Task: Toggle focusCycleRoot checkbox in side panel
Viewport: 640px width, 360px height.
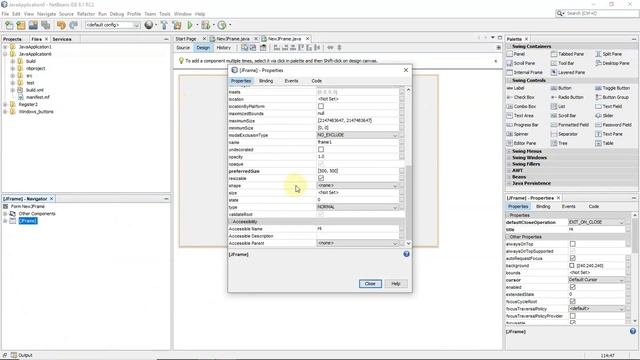Action: coord(573,302)
